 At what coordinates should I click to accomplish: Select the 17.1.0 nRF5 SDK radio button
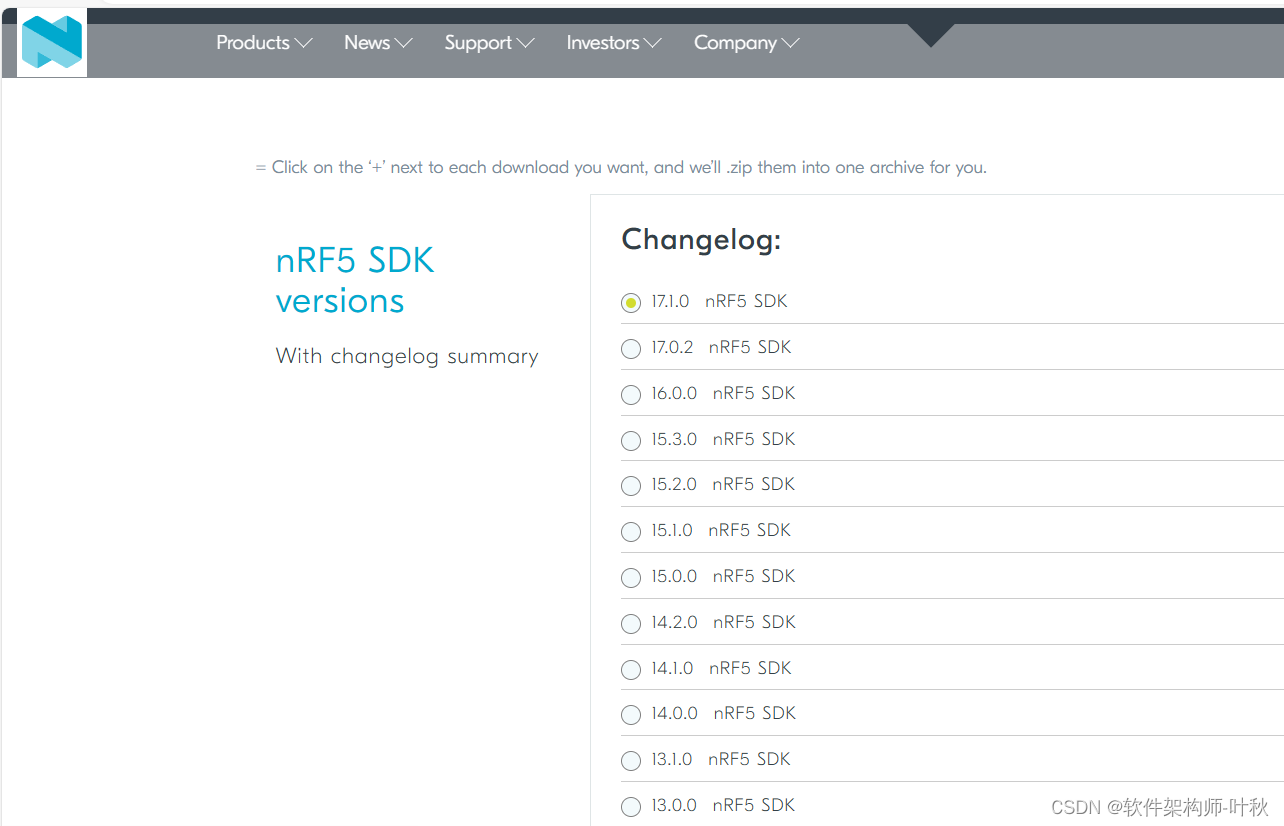631,303
